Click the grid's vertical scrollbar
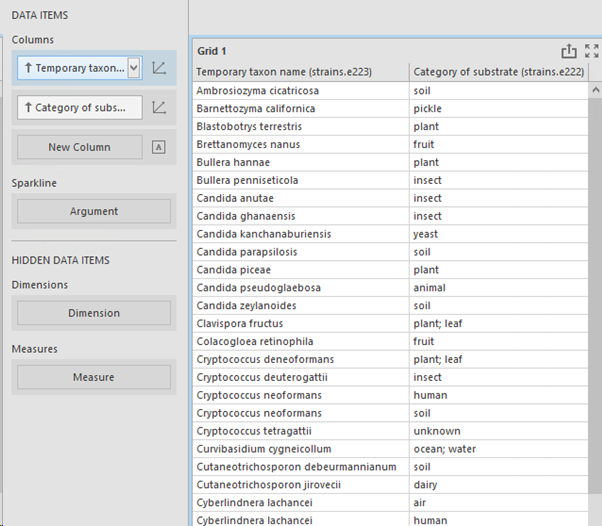Viewport: 602px width, 526px height. (595, 300)
